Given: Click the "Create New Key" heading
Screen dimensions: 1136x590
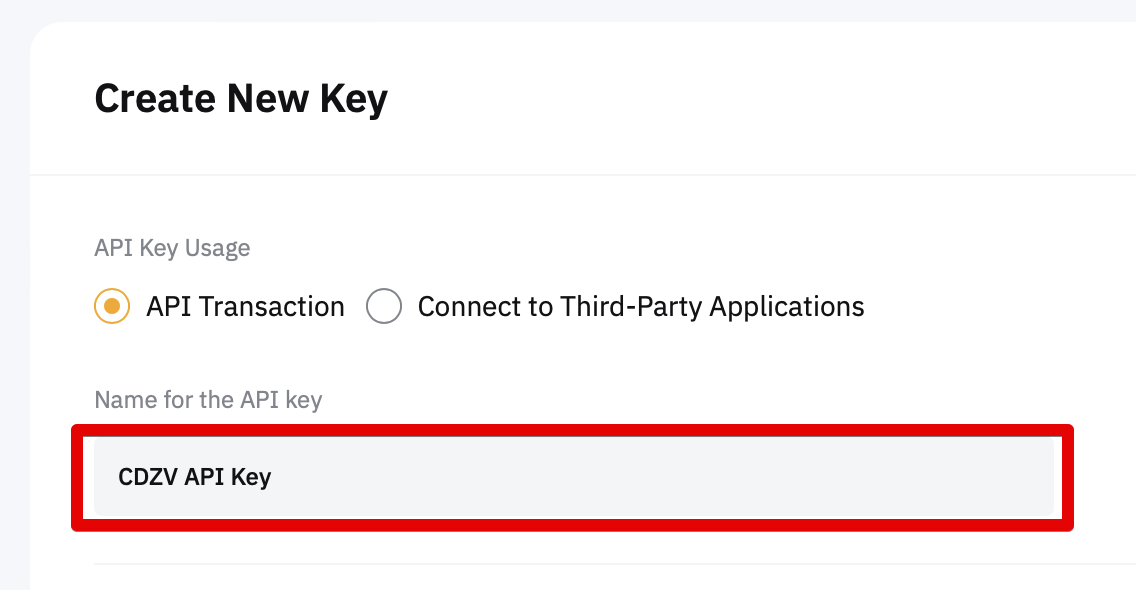Looking at the screenshot, I should pos(241,99).
